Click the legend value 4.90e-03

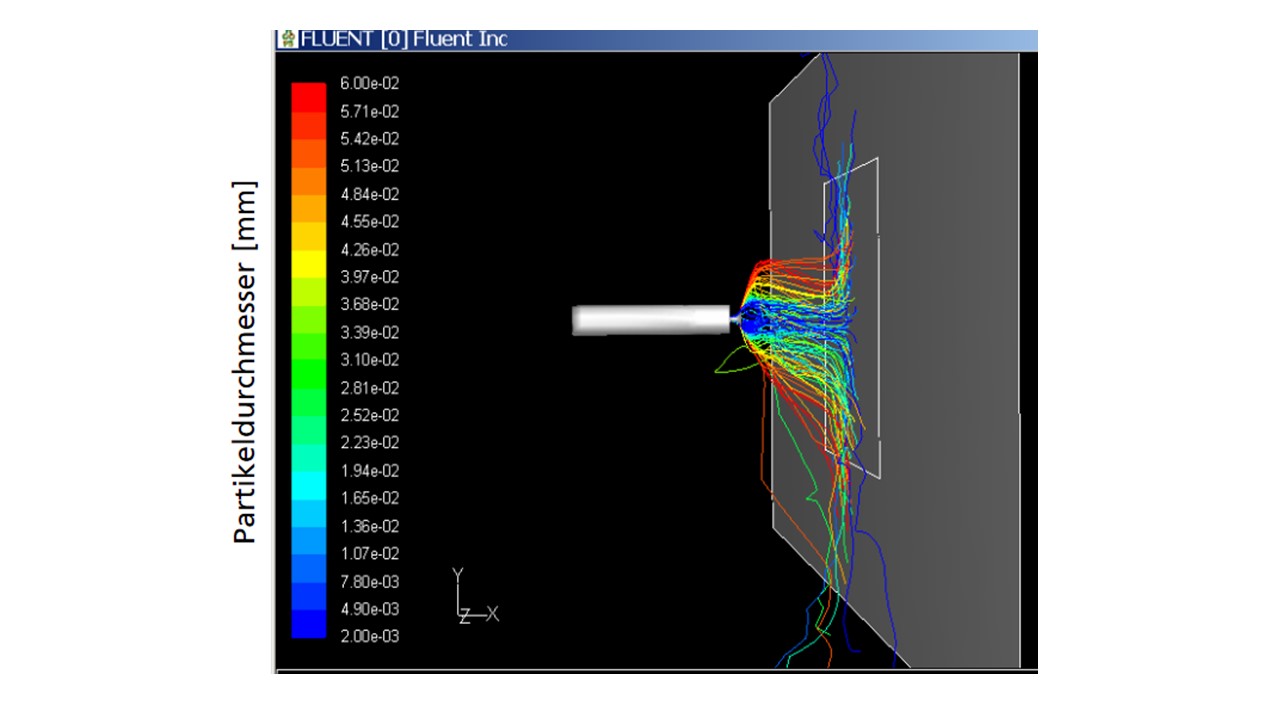pyautogui.click(x=369, y=609)
